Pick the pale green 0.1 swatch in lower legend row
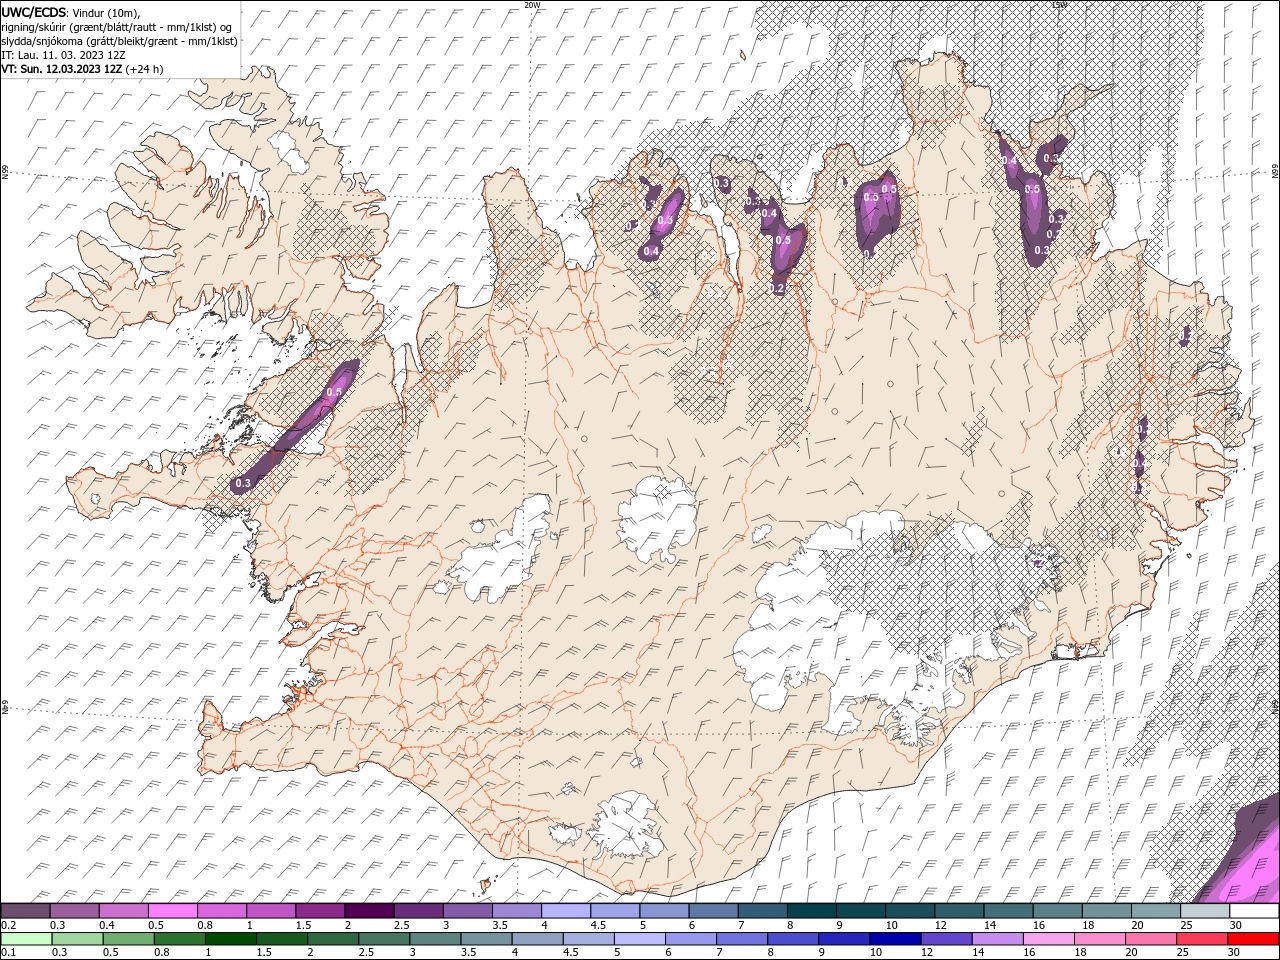Viewport: 1280px width, 960px height. [x=26, y=938]
